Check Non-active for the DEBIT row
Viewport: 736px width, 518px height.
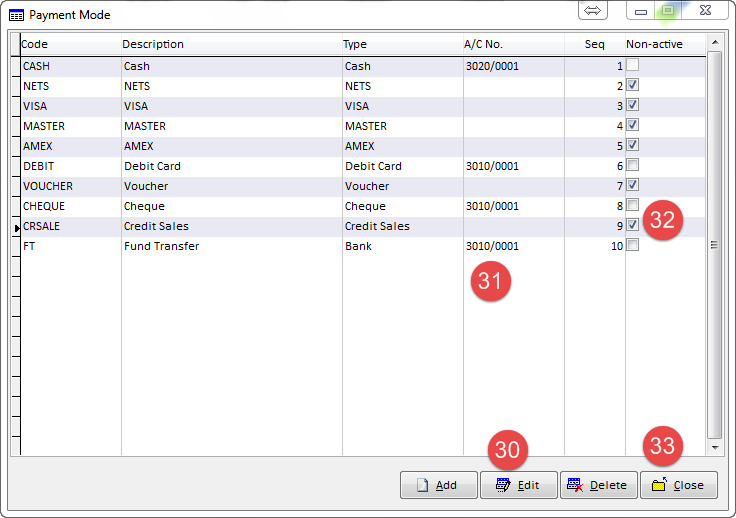point(633,165)
